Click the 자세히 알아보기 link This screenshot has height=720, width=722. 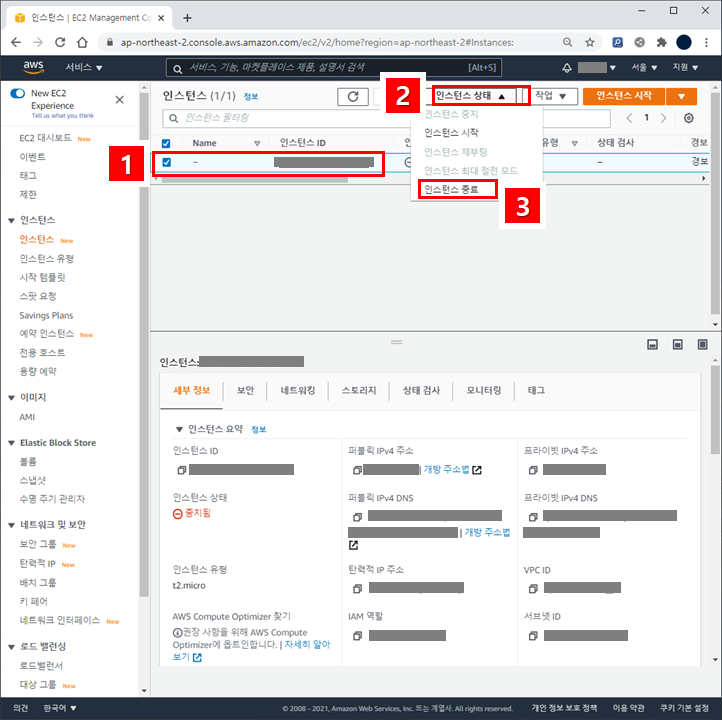[307, 645]
